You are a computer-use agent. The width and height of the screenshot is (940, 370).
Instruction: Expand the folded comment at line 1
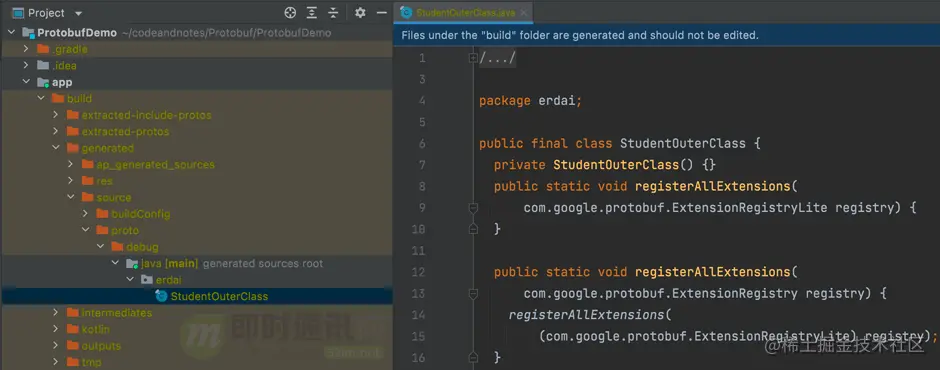tap(472, 58)
